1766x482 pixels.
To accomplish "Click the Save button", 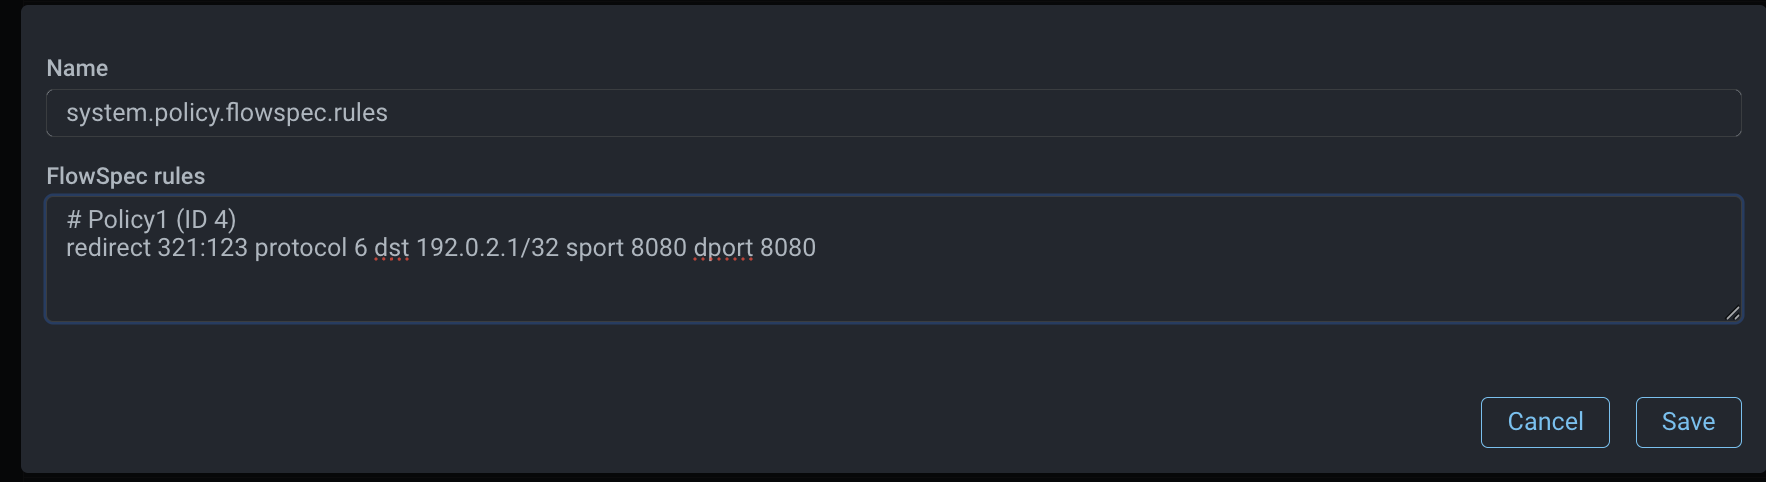I will click(x=1688, y=422).
